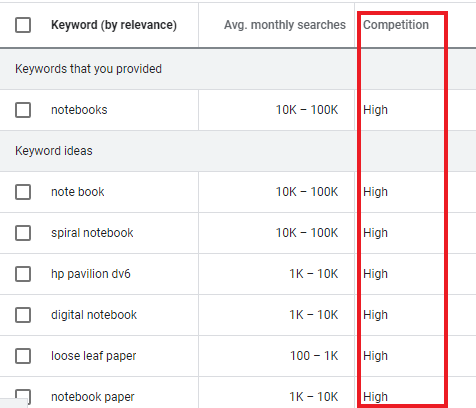Select the note book keyword checkbox
This screenshot has height=408, width=476.
(23, 192)
